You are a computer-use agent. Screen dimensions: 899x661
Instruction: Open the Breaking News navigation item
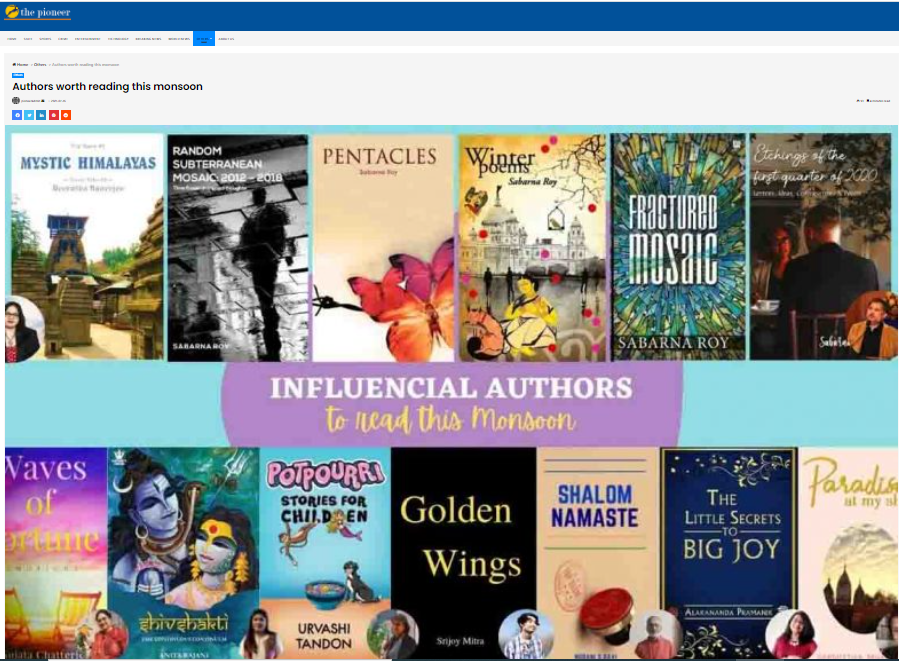tap(148, 39)
